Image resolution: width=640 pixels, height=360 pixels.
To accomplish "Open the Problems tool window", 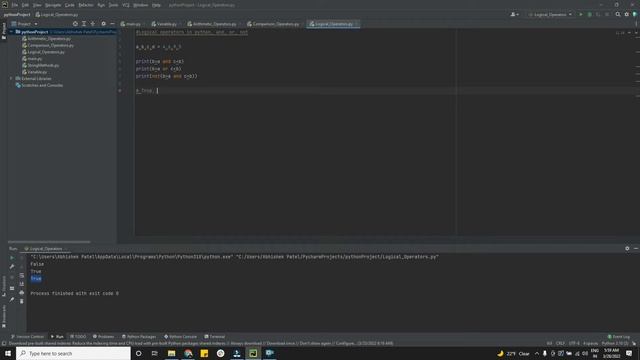I will (103, 337).
